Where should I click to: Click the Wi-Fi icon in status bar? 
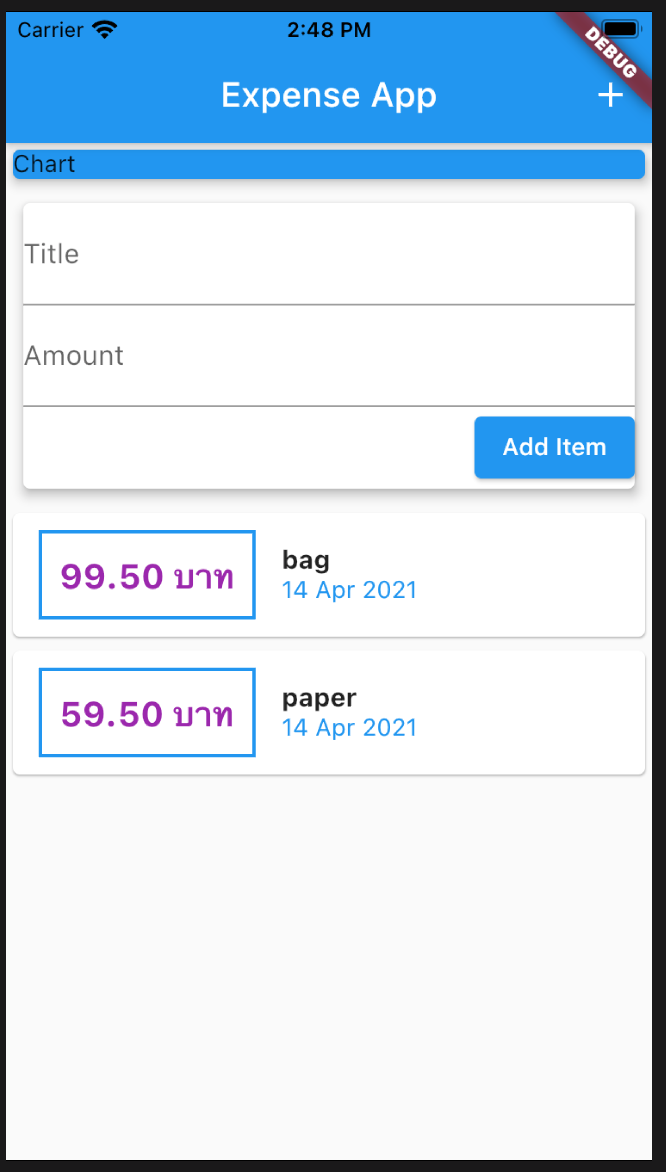point(103,30)
